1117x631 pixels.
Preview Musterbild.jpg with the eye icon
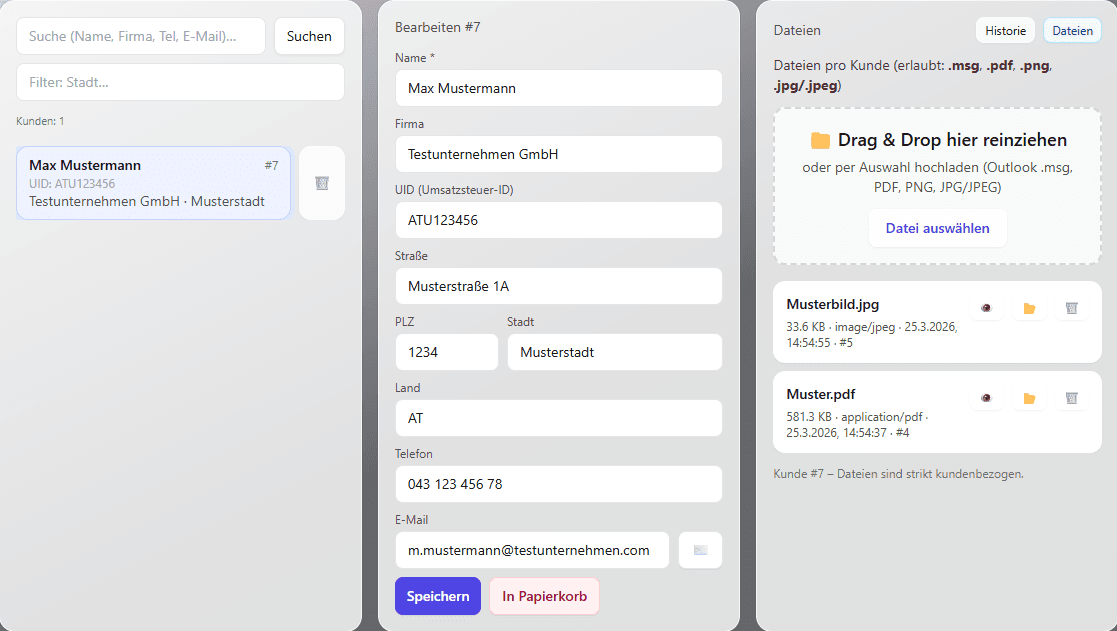986,308
